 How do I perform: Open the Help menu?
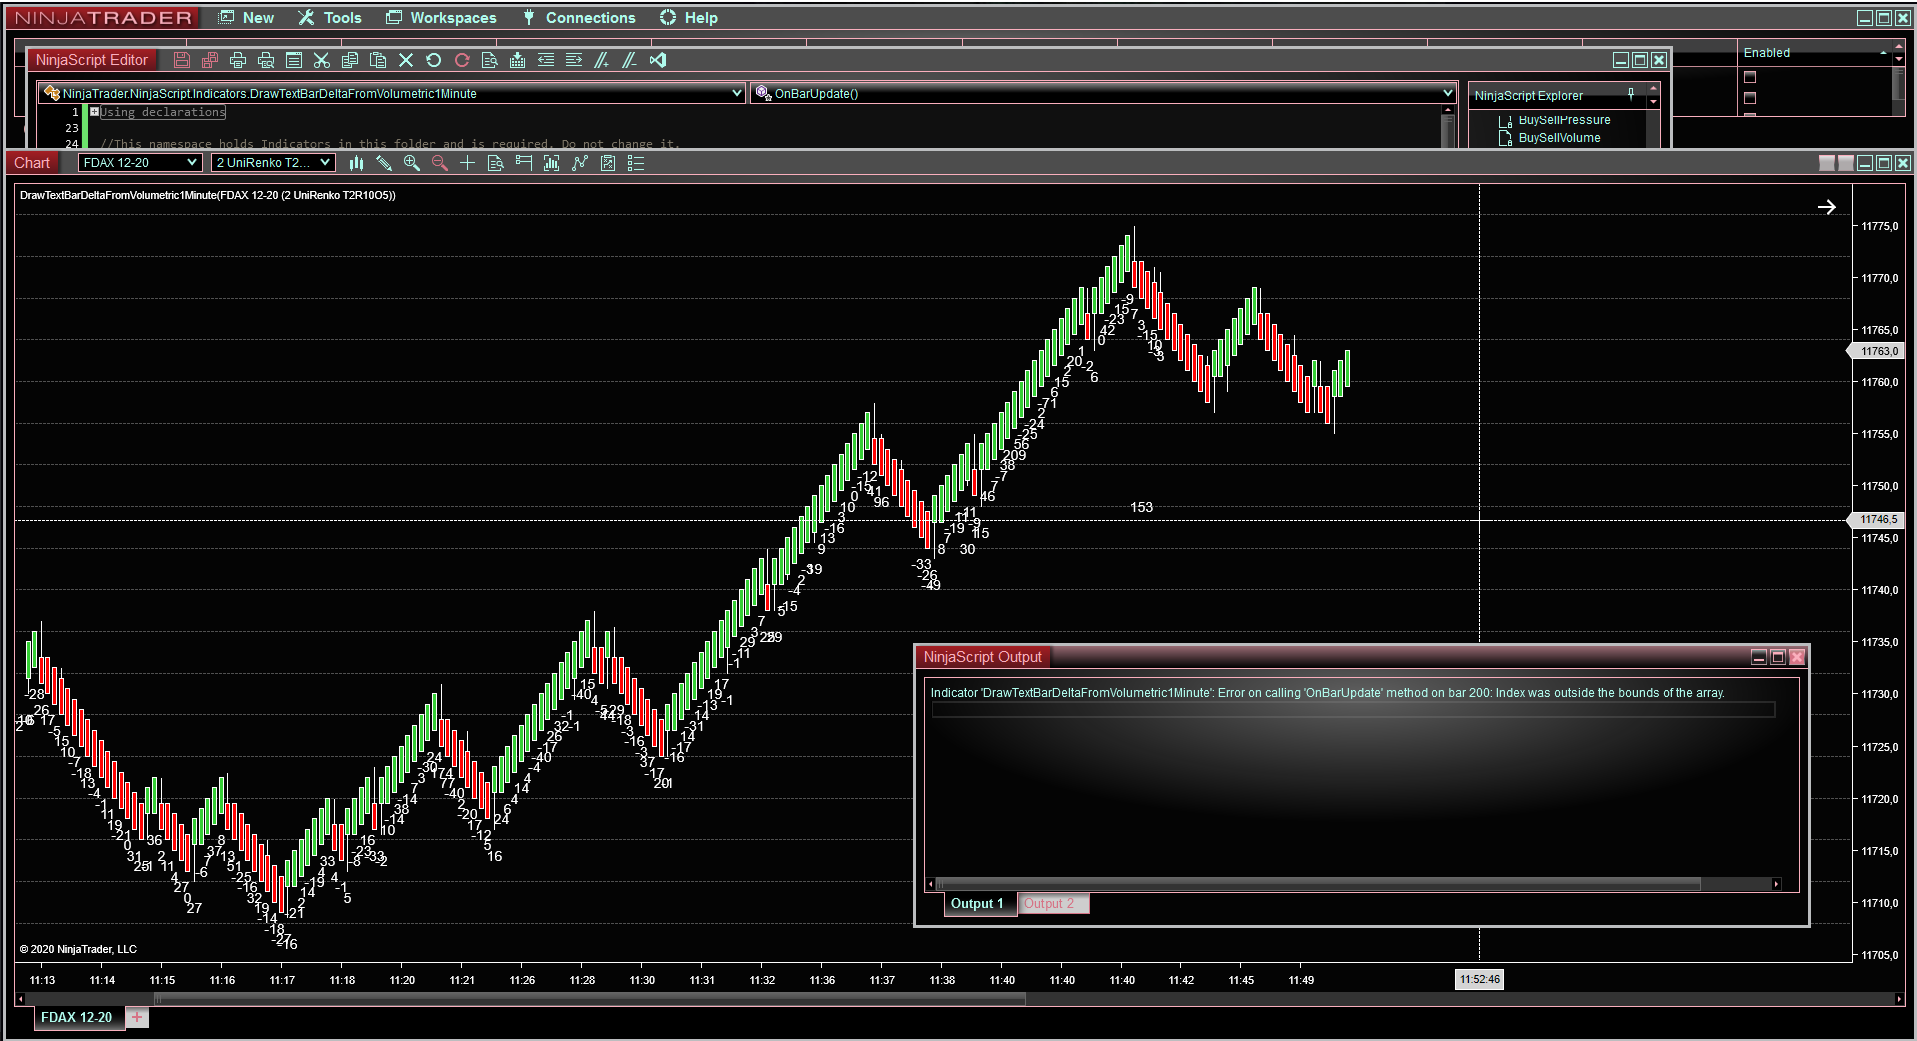[x=689, y=18]
